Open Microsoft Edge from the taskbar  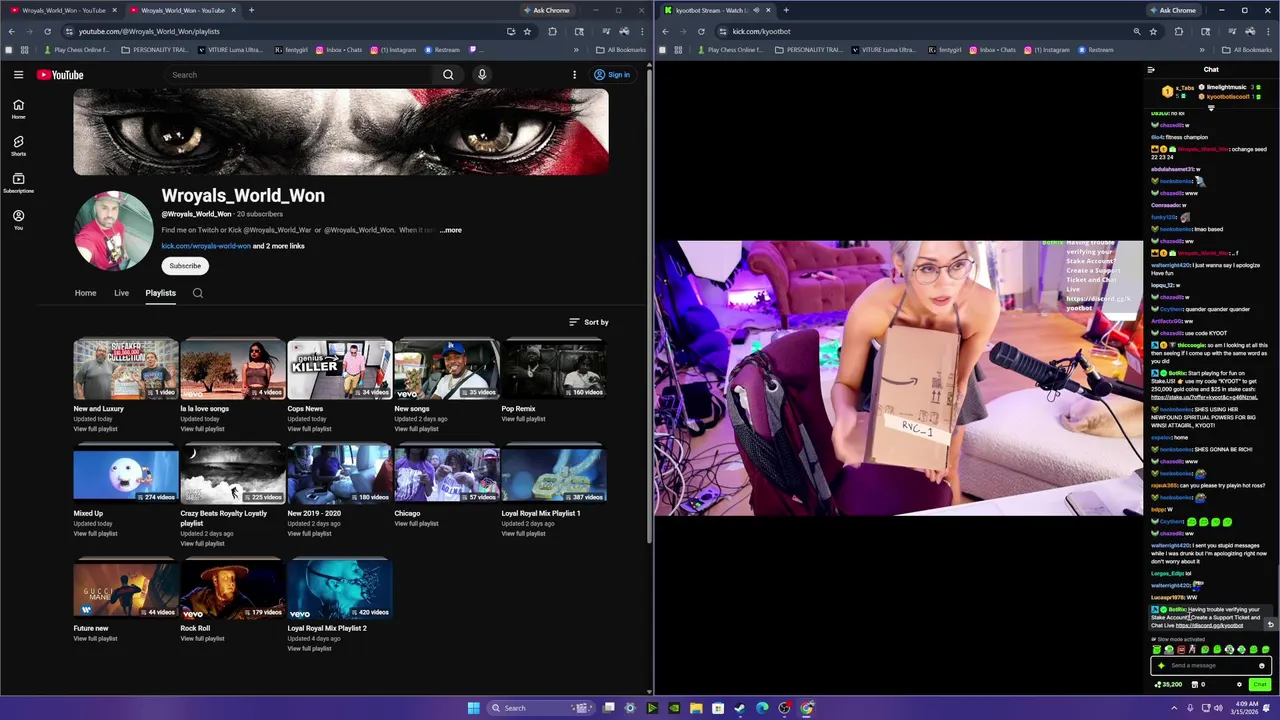(x=762, y=708)
